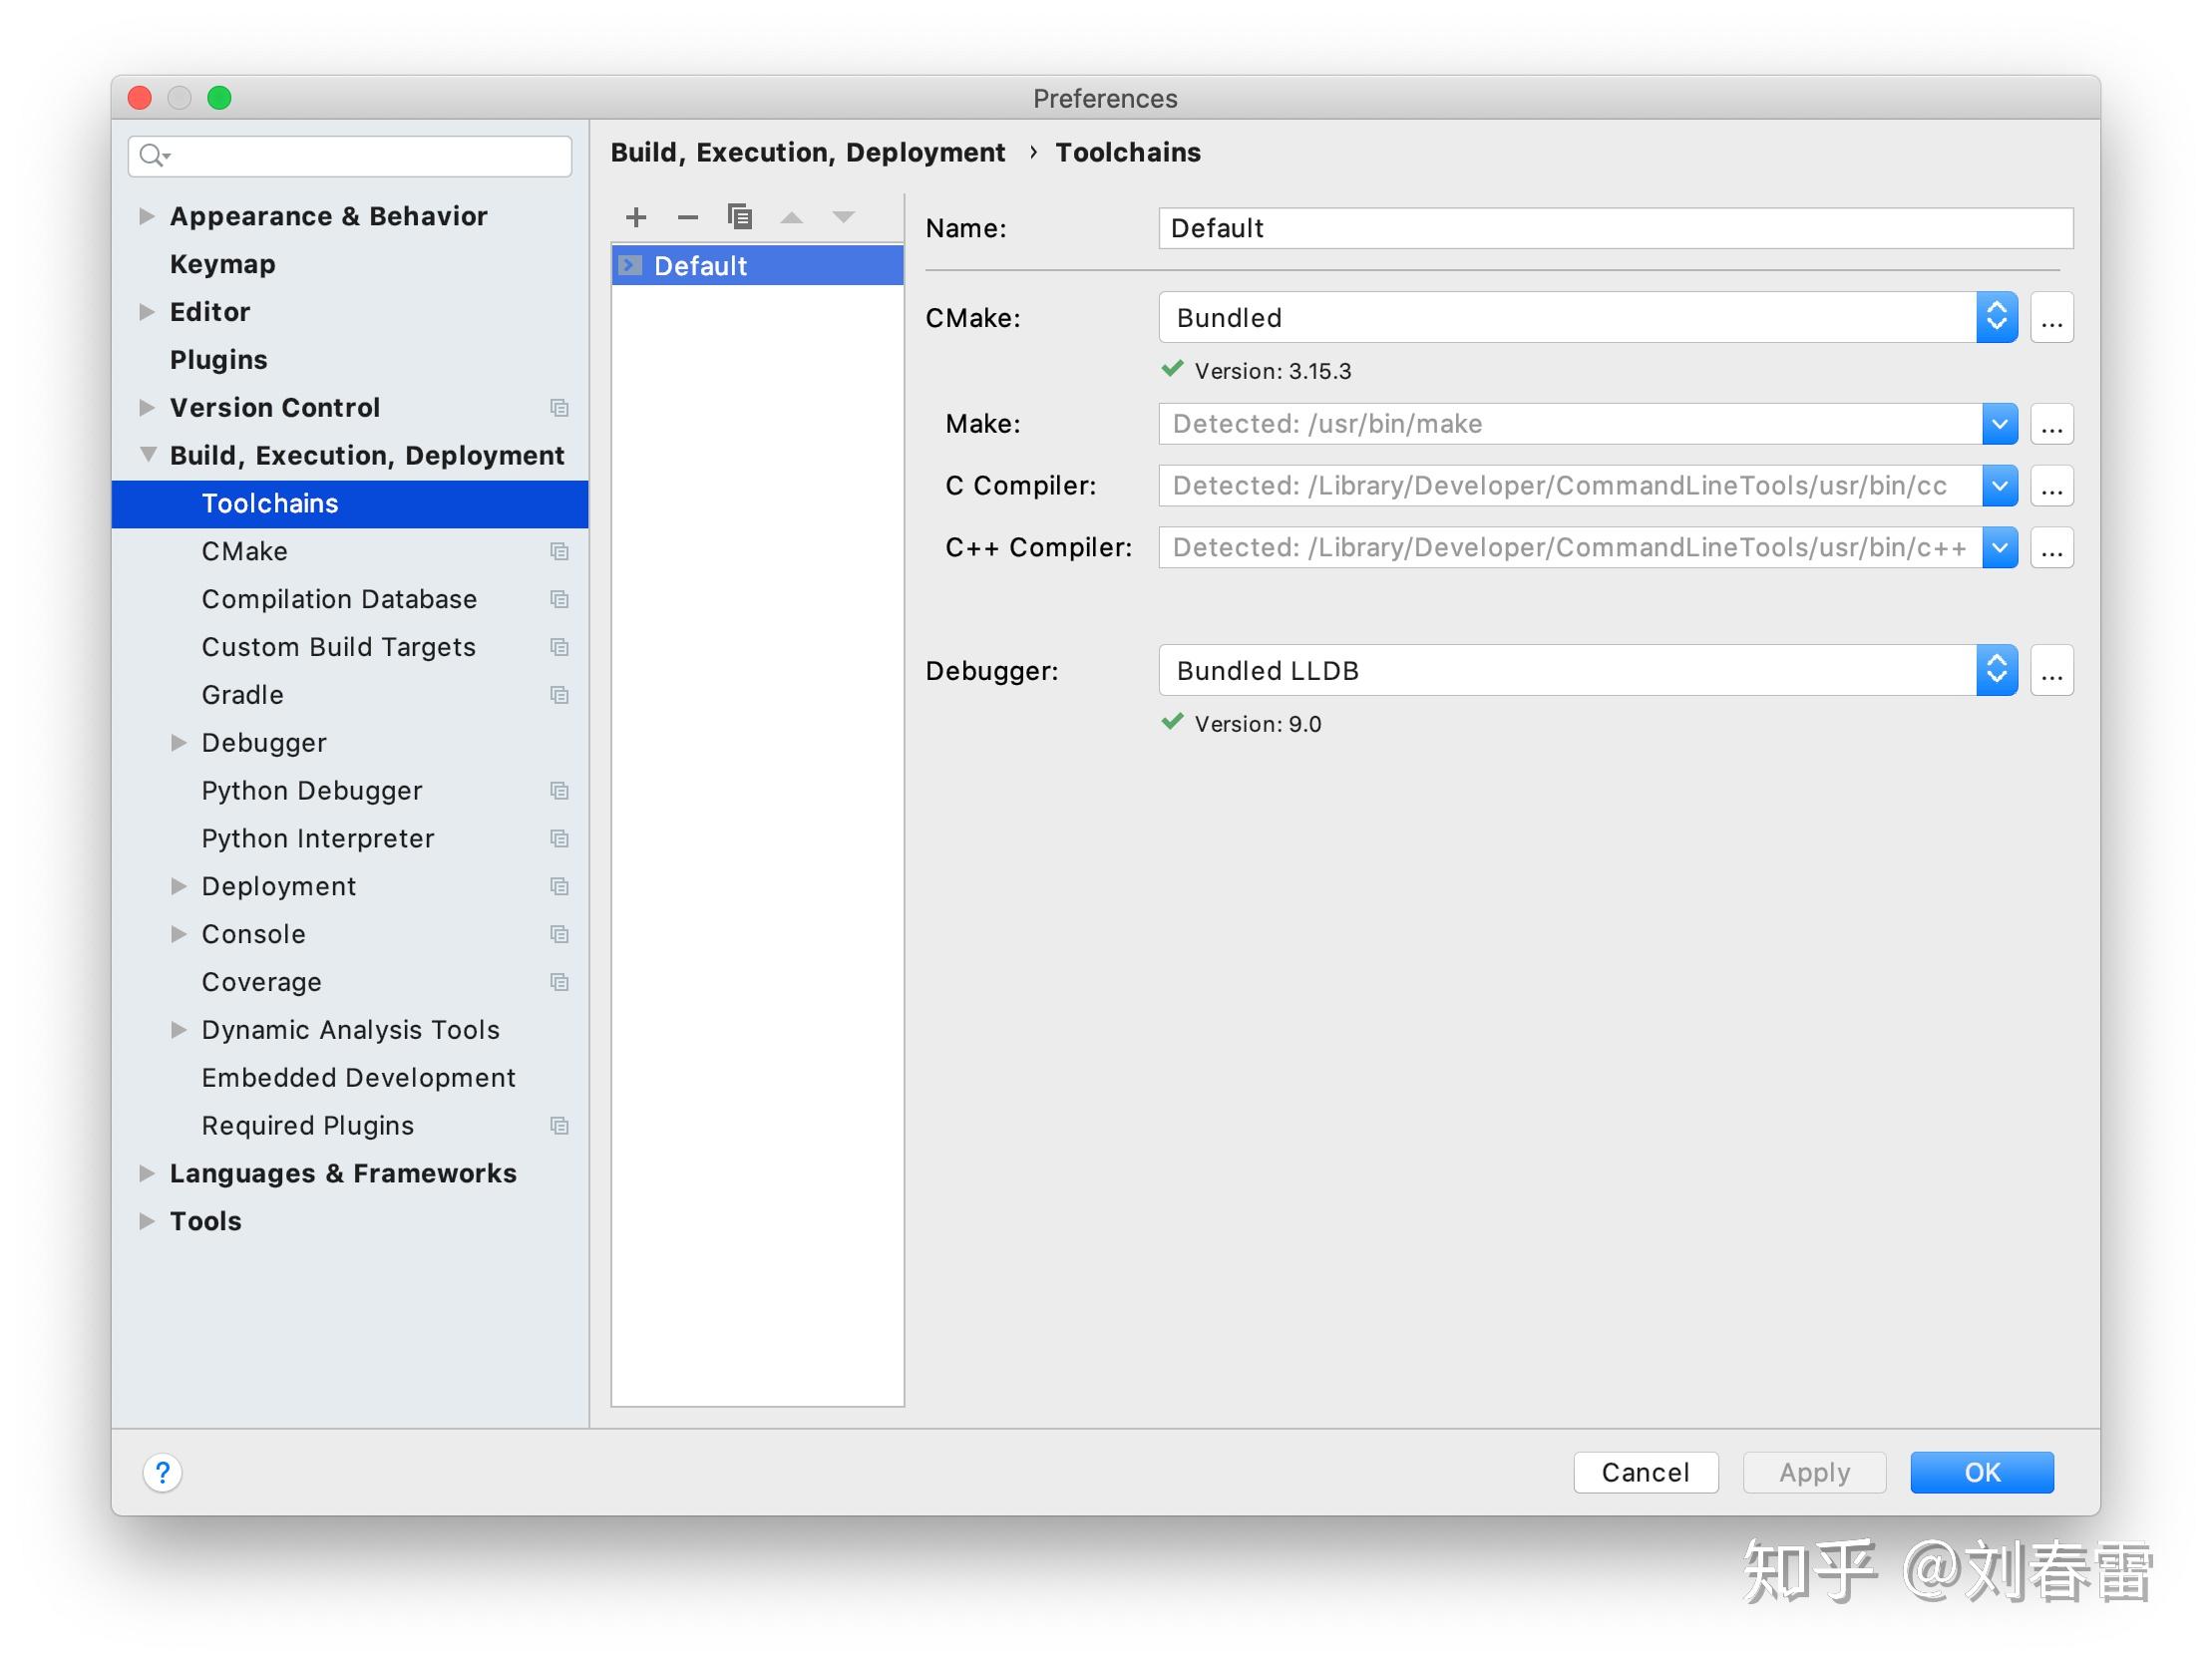This screenshot has width=2212, height=1663.
Task: Expand the Deployment subsection
Action: click(179, 887)
